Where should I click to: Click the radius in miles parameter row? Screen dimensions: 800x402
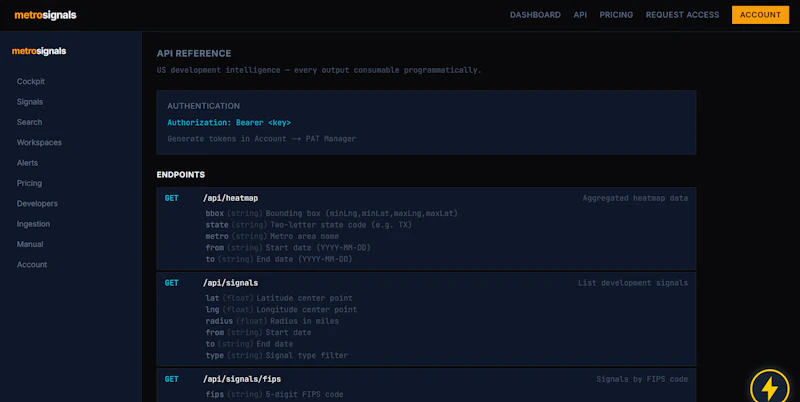click(x=272, y=321)
